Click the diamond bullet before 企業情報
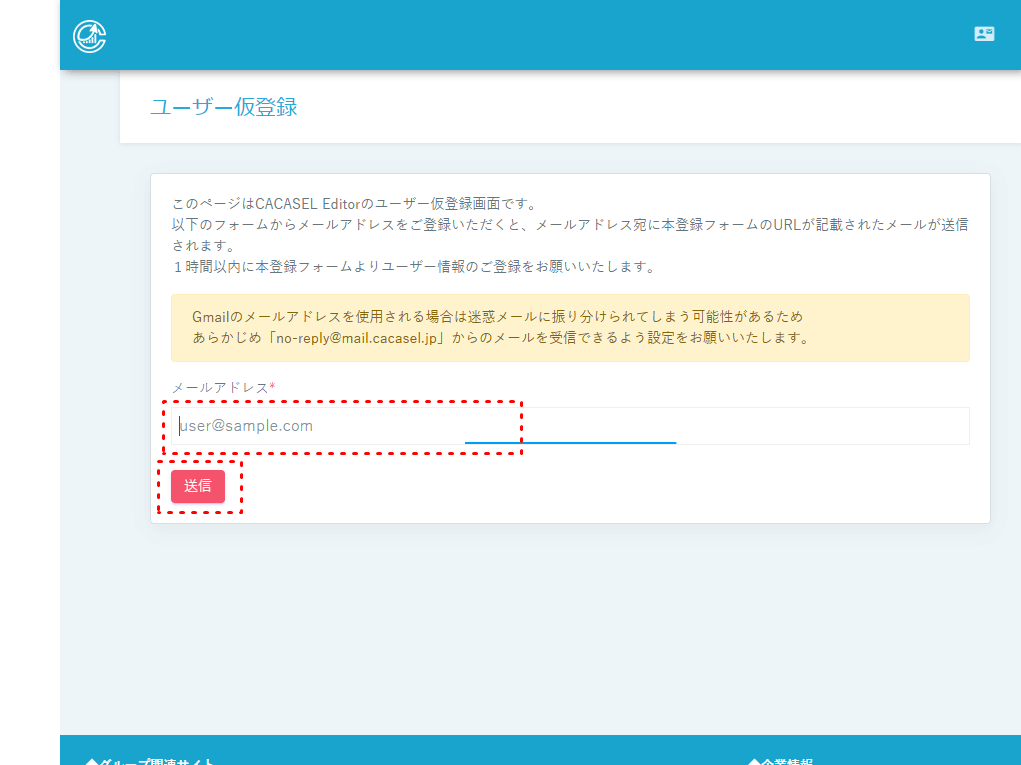The width and height of the screenshot is (1021, 765). click(754, 762)
